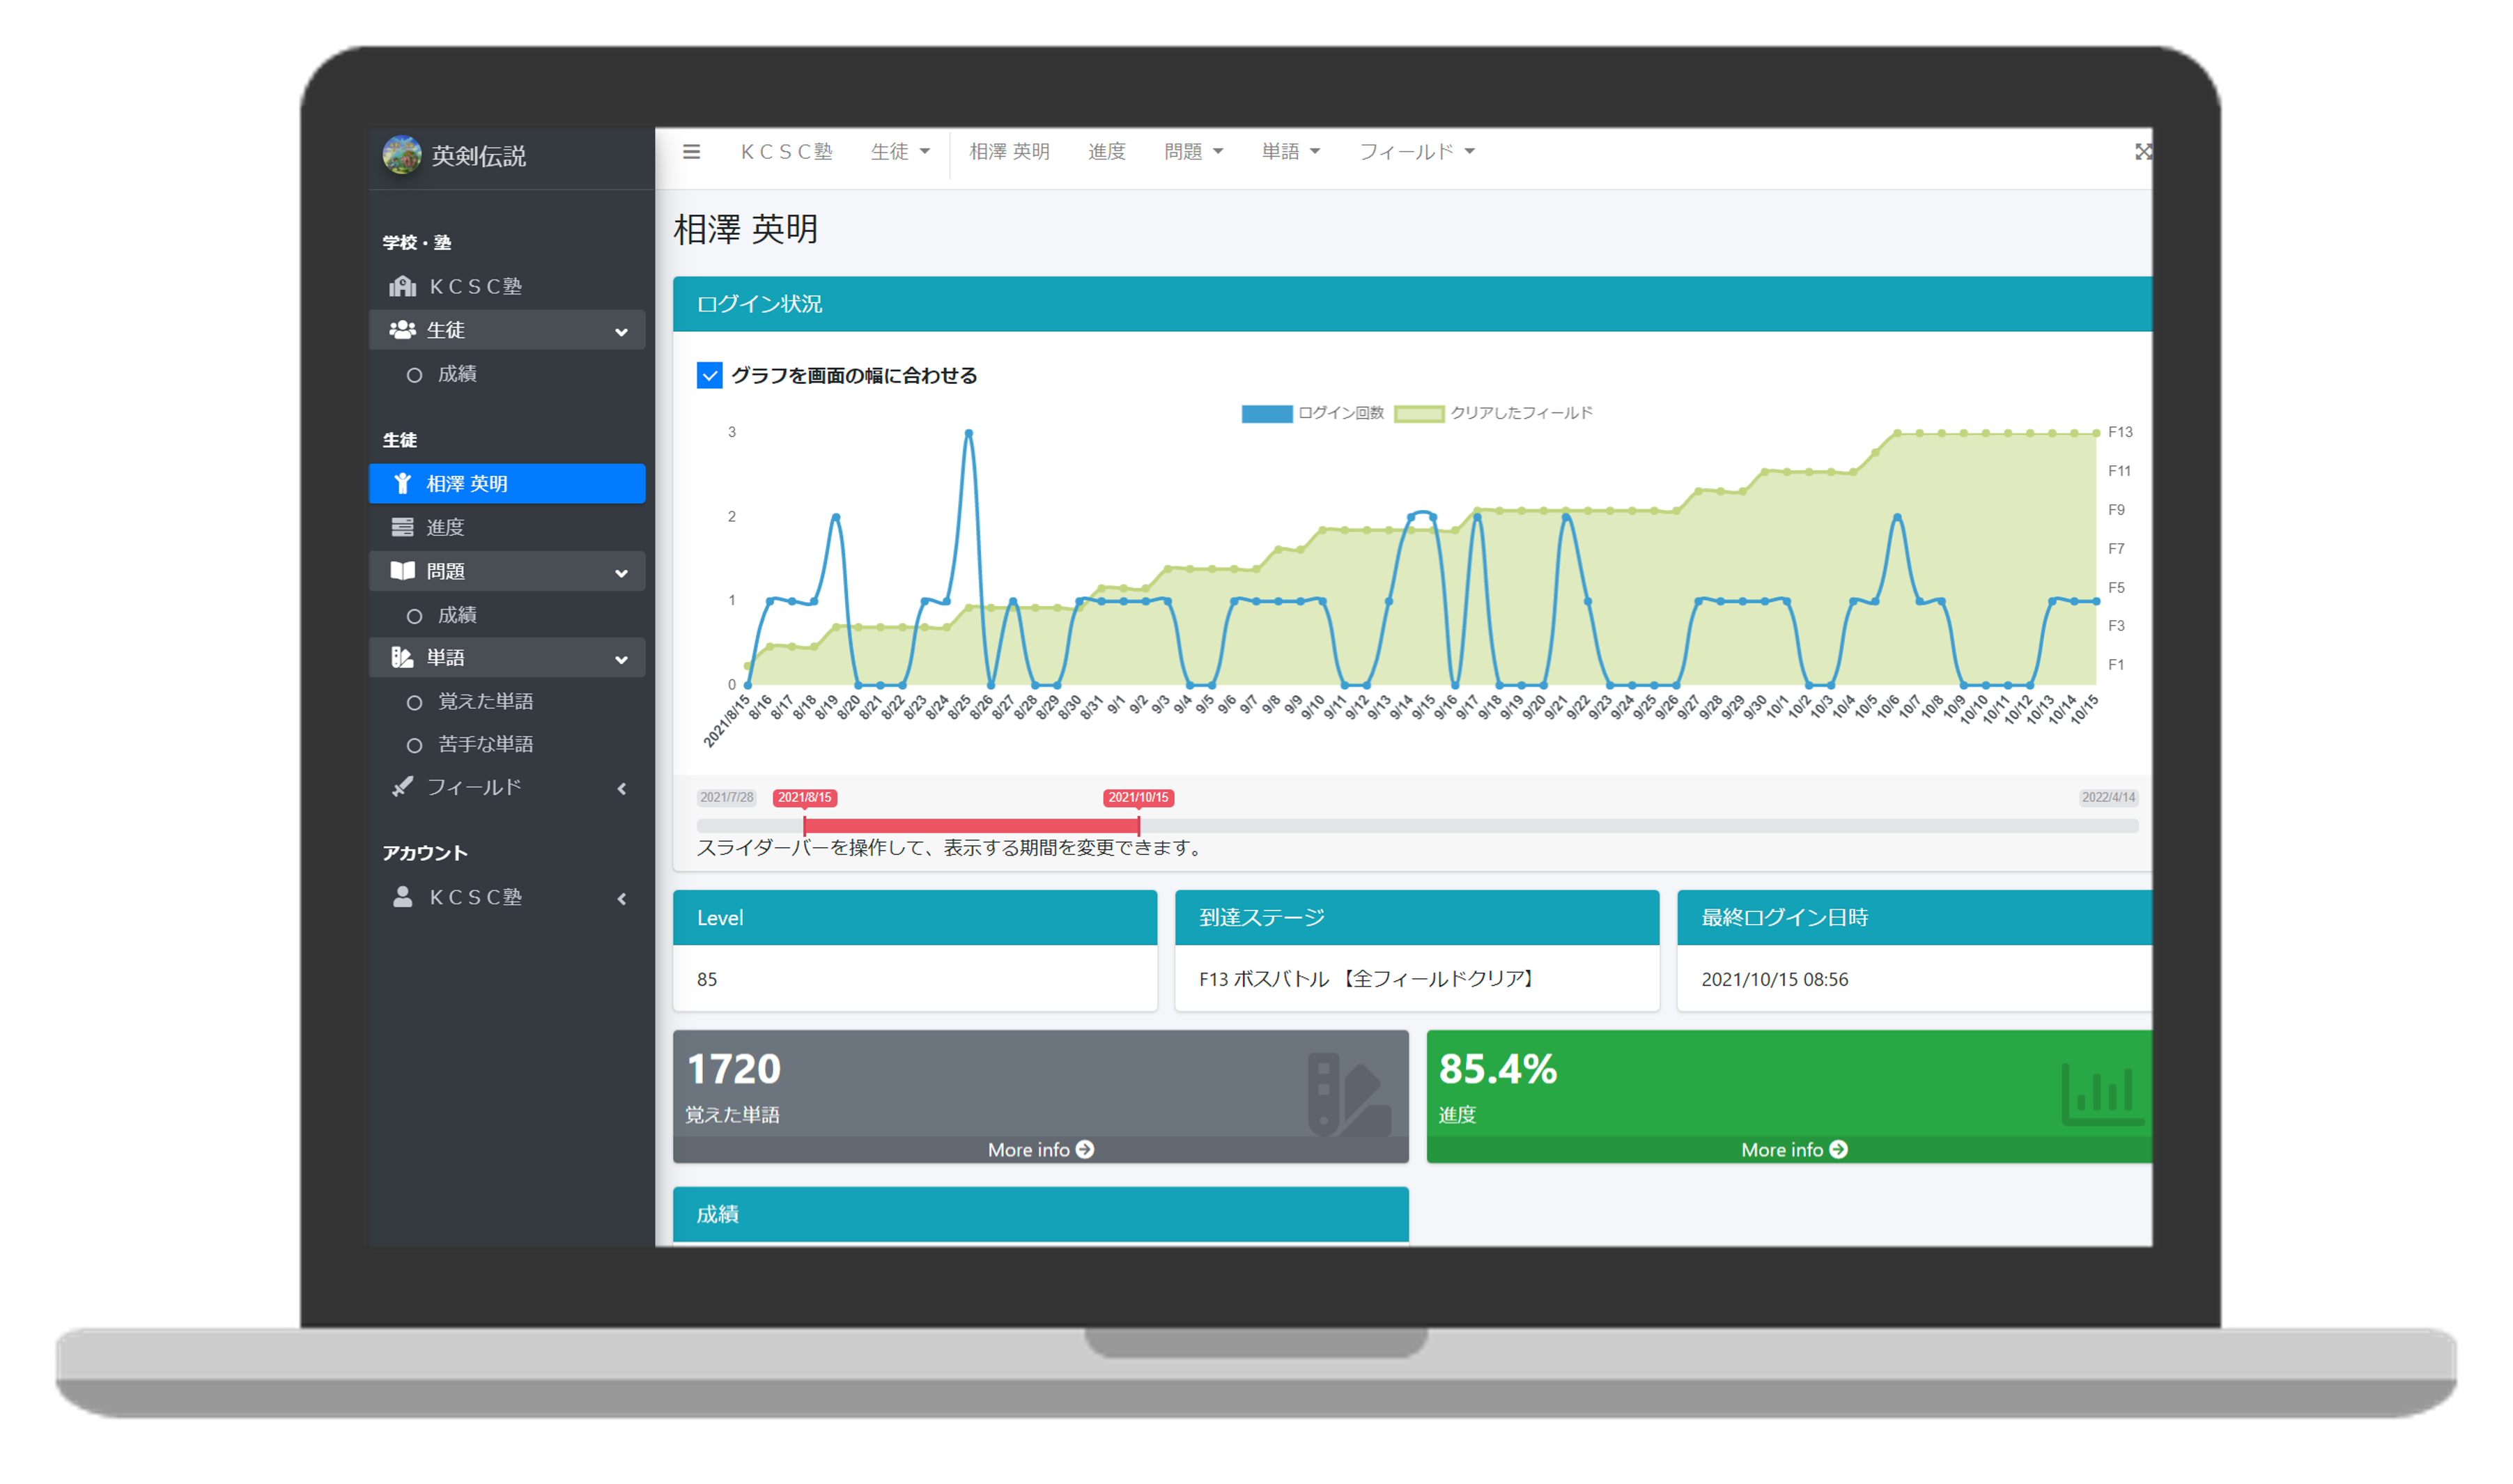This screenshot has width=2513, height=1484.
Task: Click the swatch icon beside 単語
Action: (x=402, y=658)
